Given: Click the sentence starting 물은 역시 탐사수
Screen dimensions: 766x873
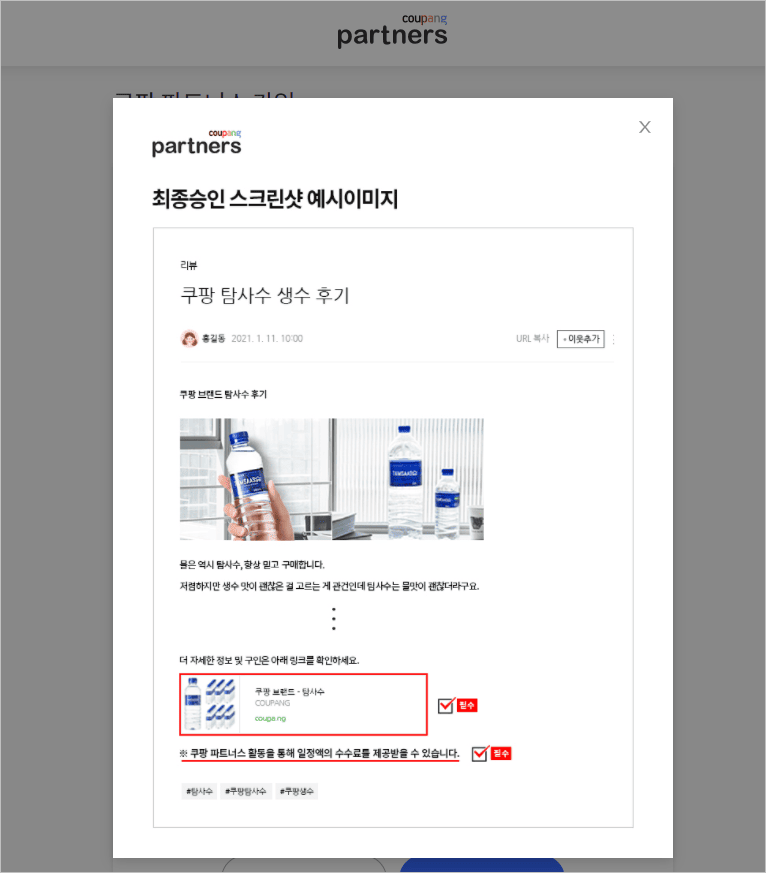Looking at the screenshot, I should [252, 565].
